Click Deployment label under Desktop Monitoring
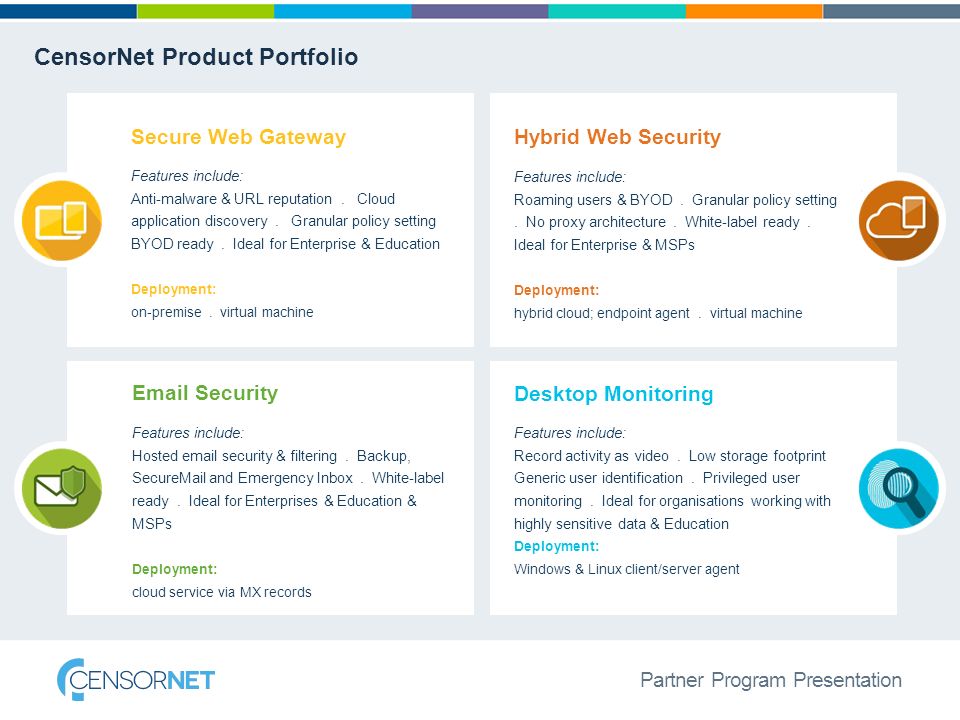The image size is (960, 720). point(557,546)
